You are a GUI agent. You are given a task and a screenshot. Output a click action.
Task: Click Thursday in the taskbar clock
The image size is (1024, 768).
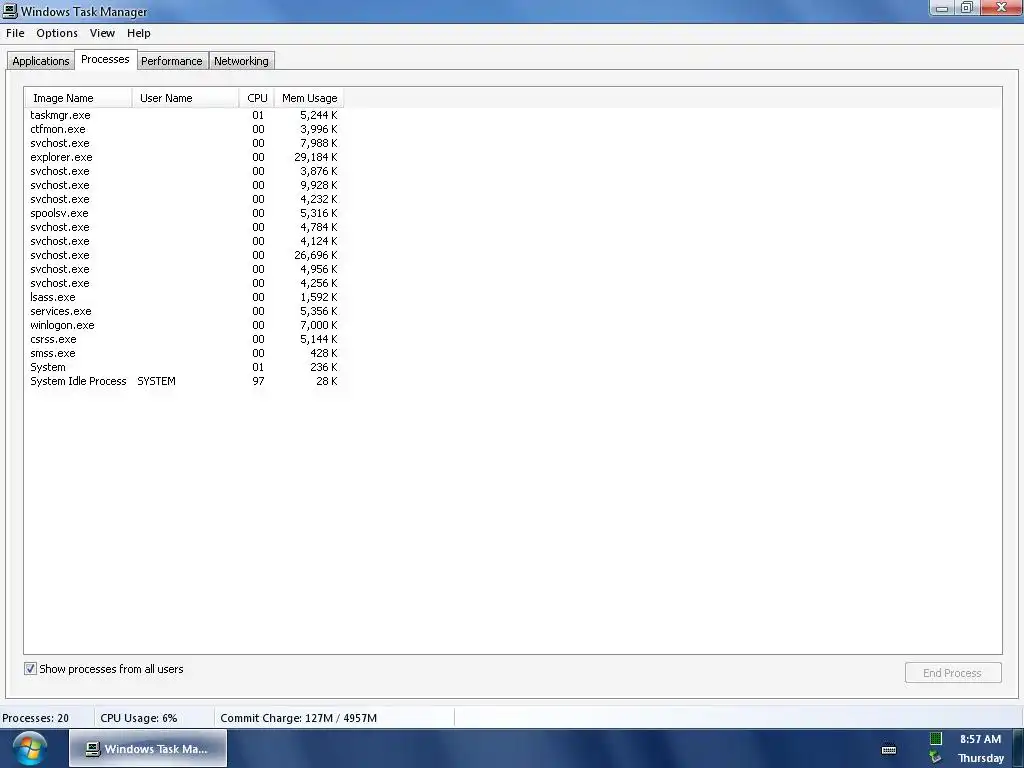tap(981, 758)
